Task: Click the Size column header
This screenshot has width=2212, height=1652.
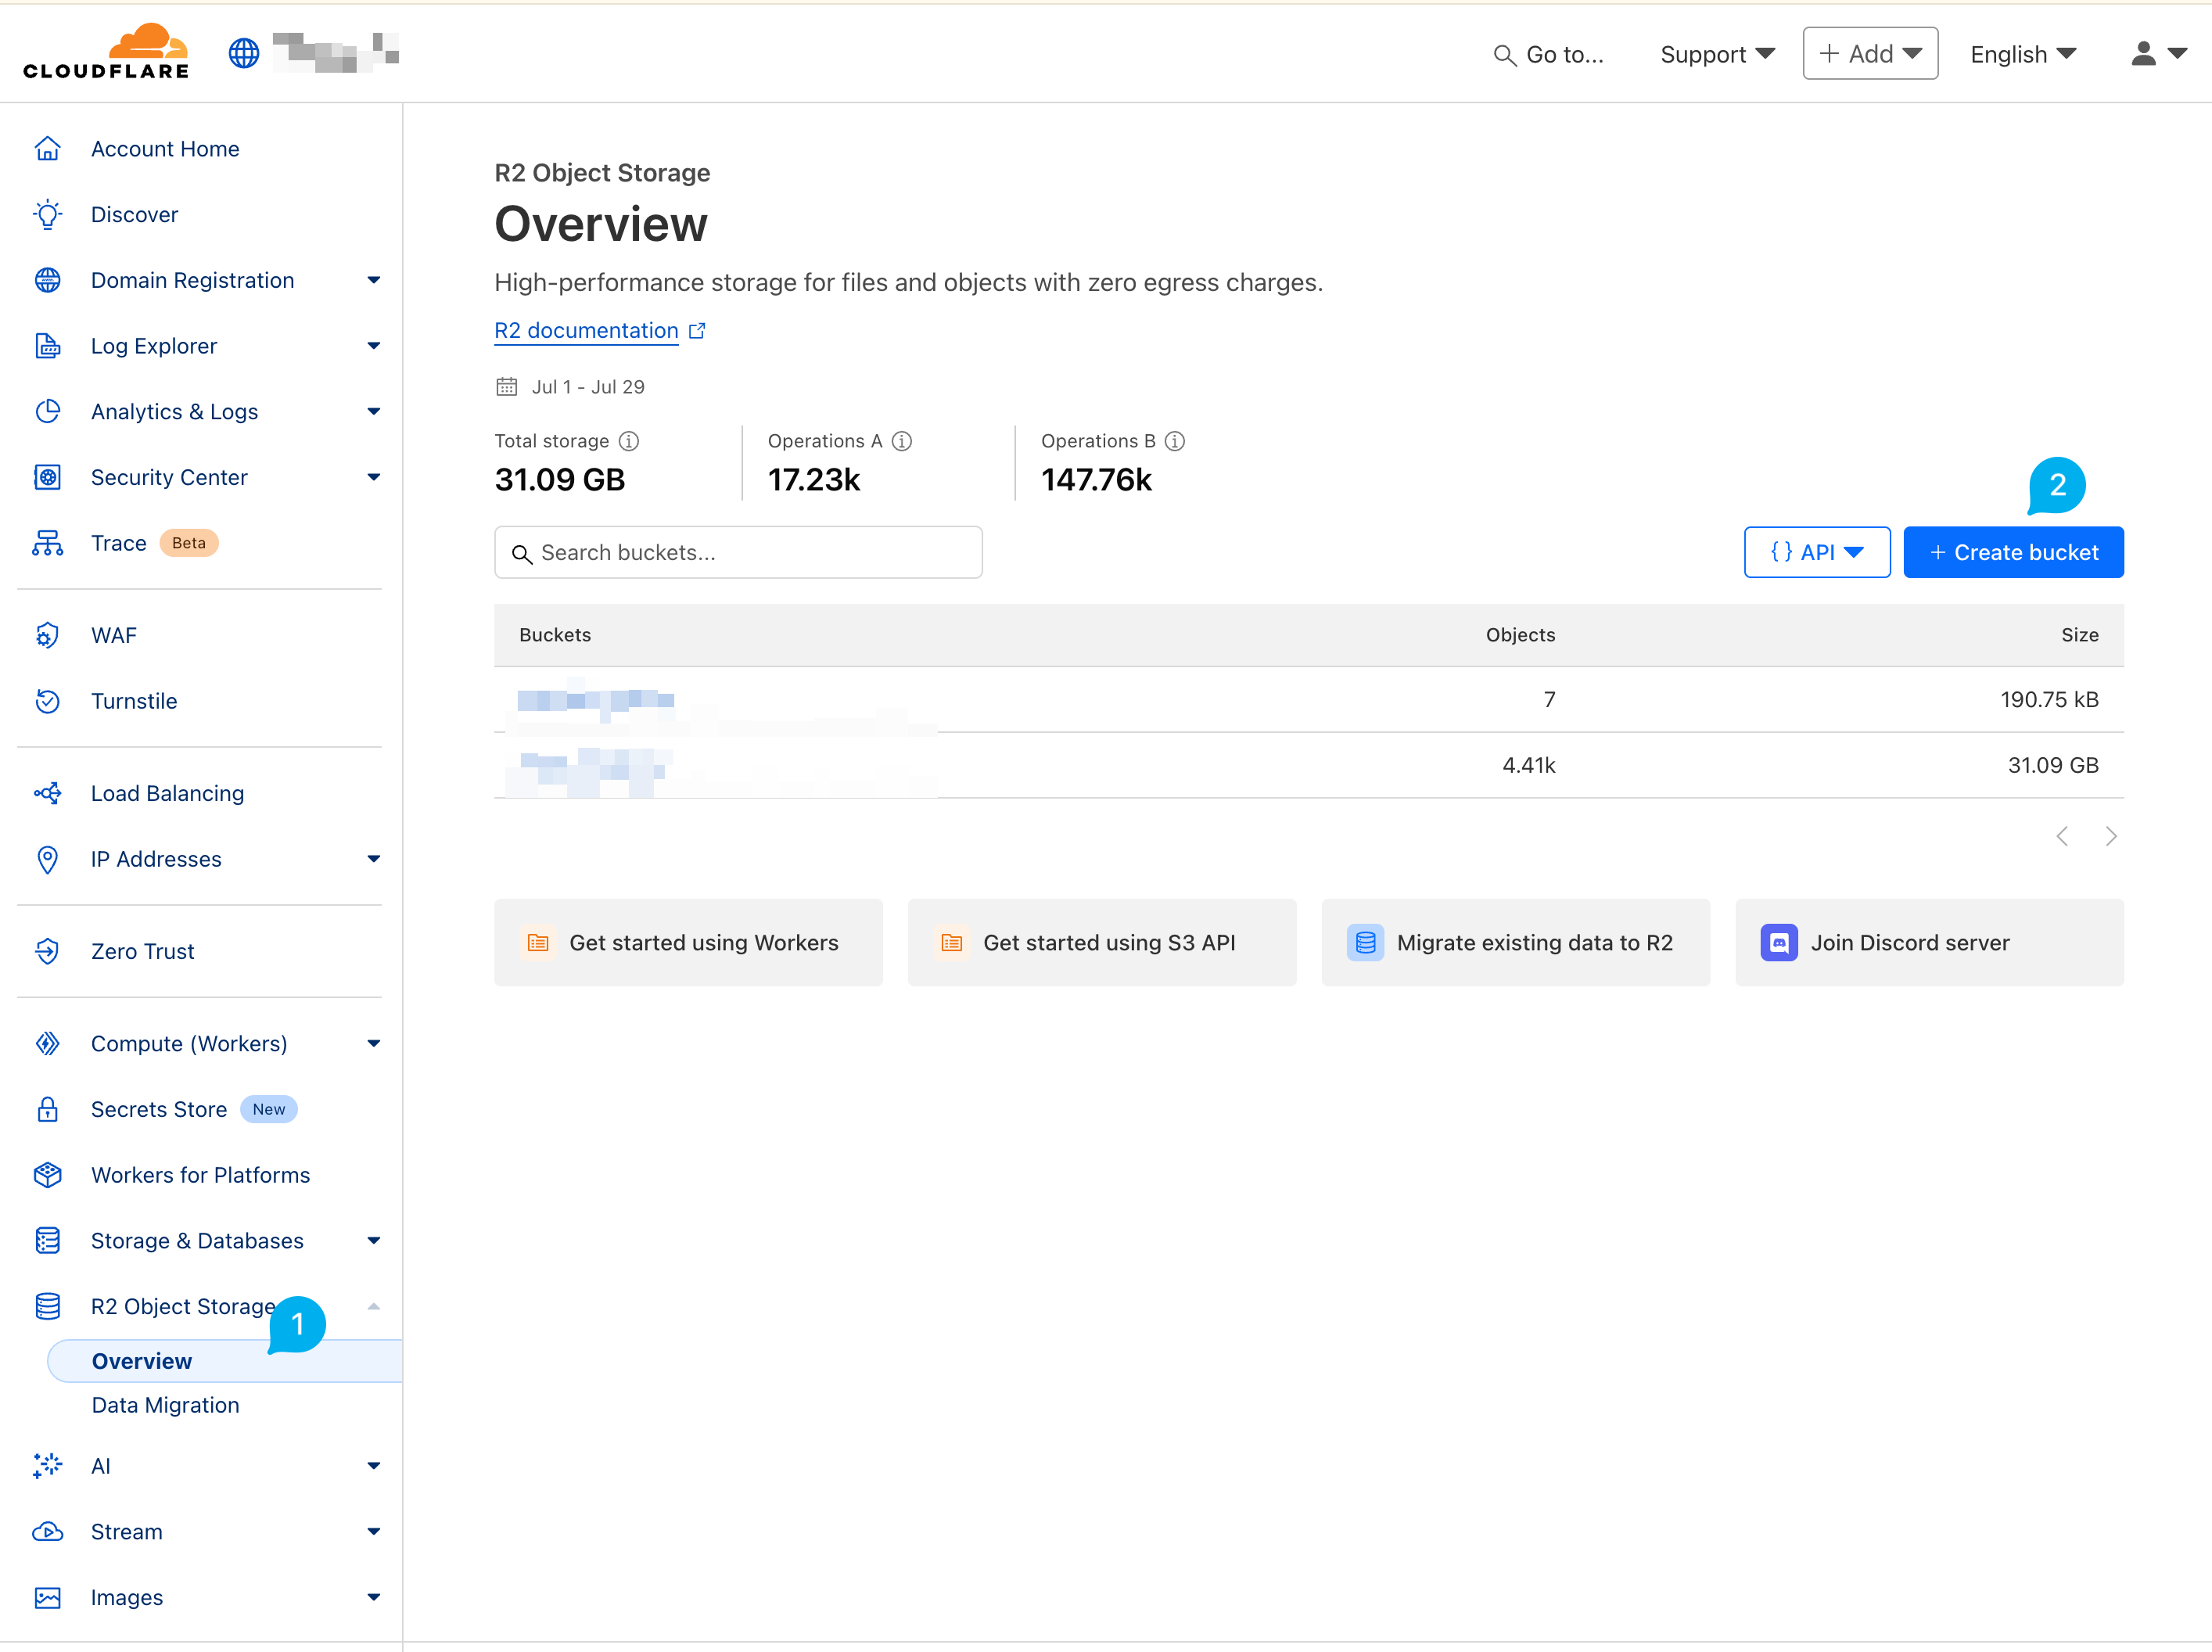Action: pos(2079,634)
